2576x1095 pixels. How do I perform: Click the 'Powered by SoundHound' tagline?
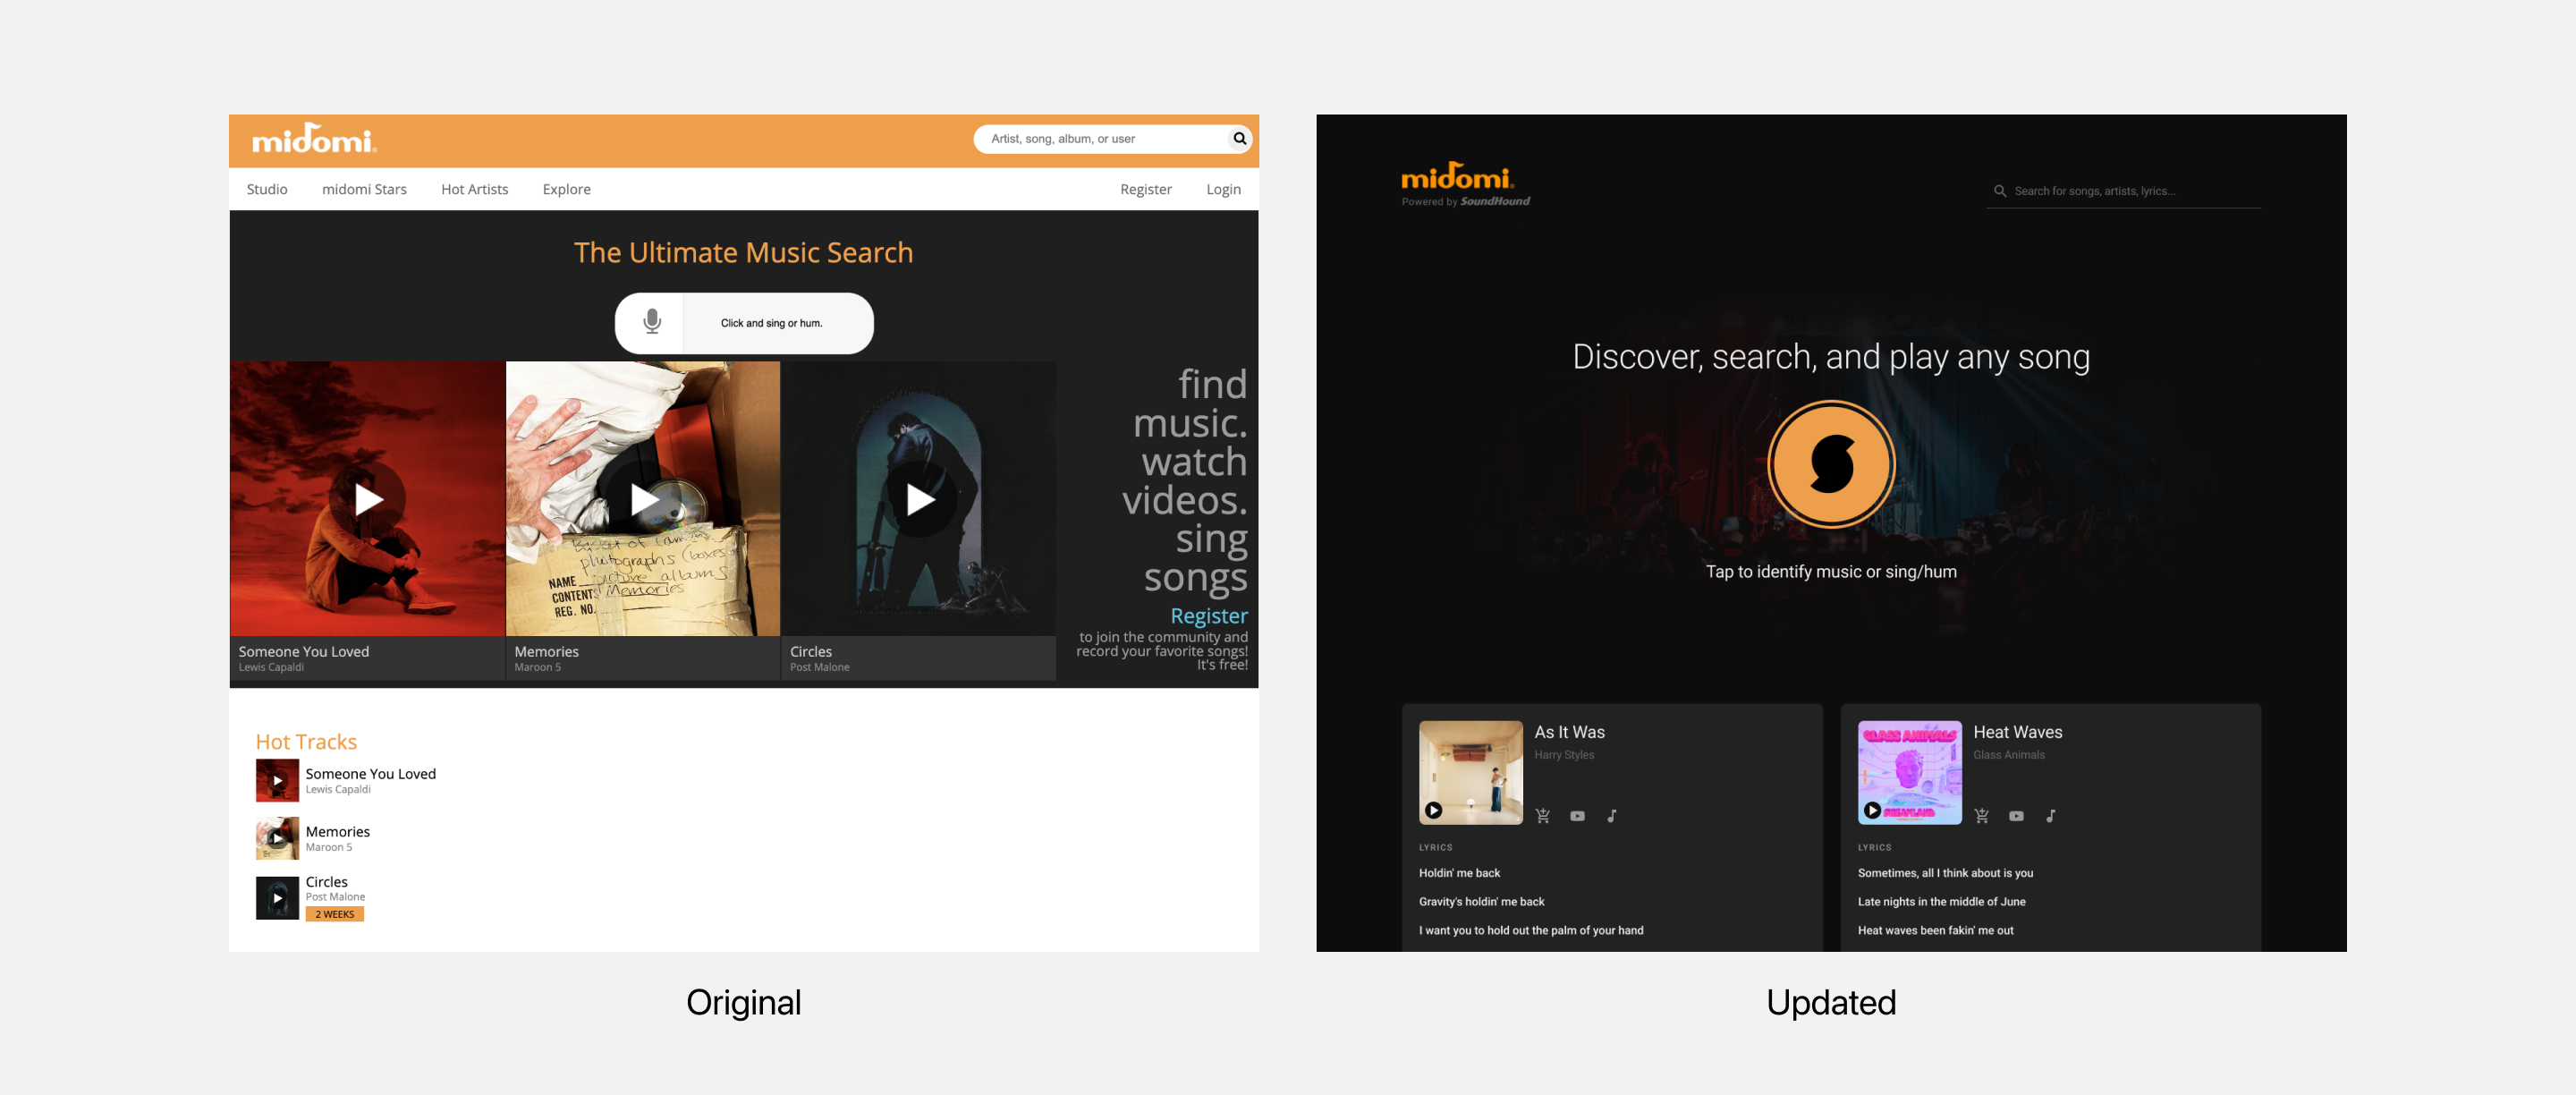click(x=1465, y=201)
